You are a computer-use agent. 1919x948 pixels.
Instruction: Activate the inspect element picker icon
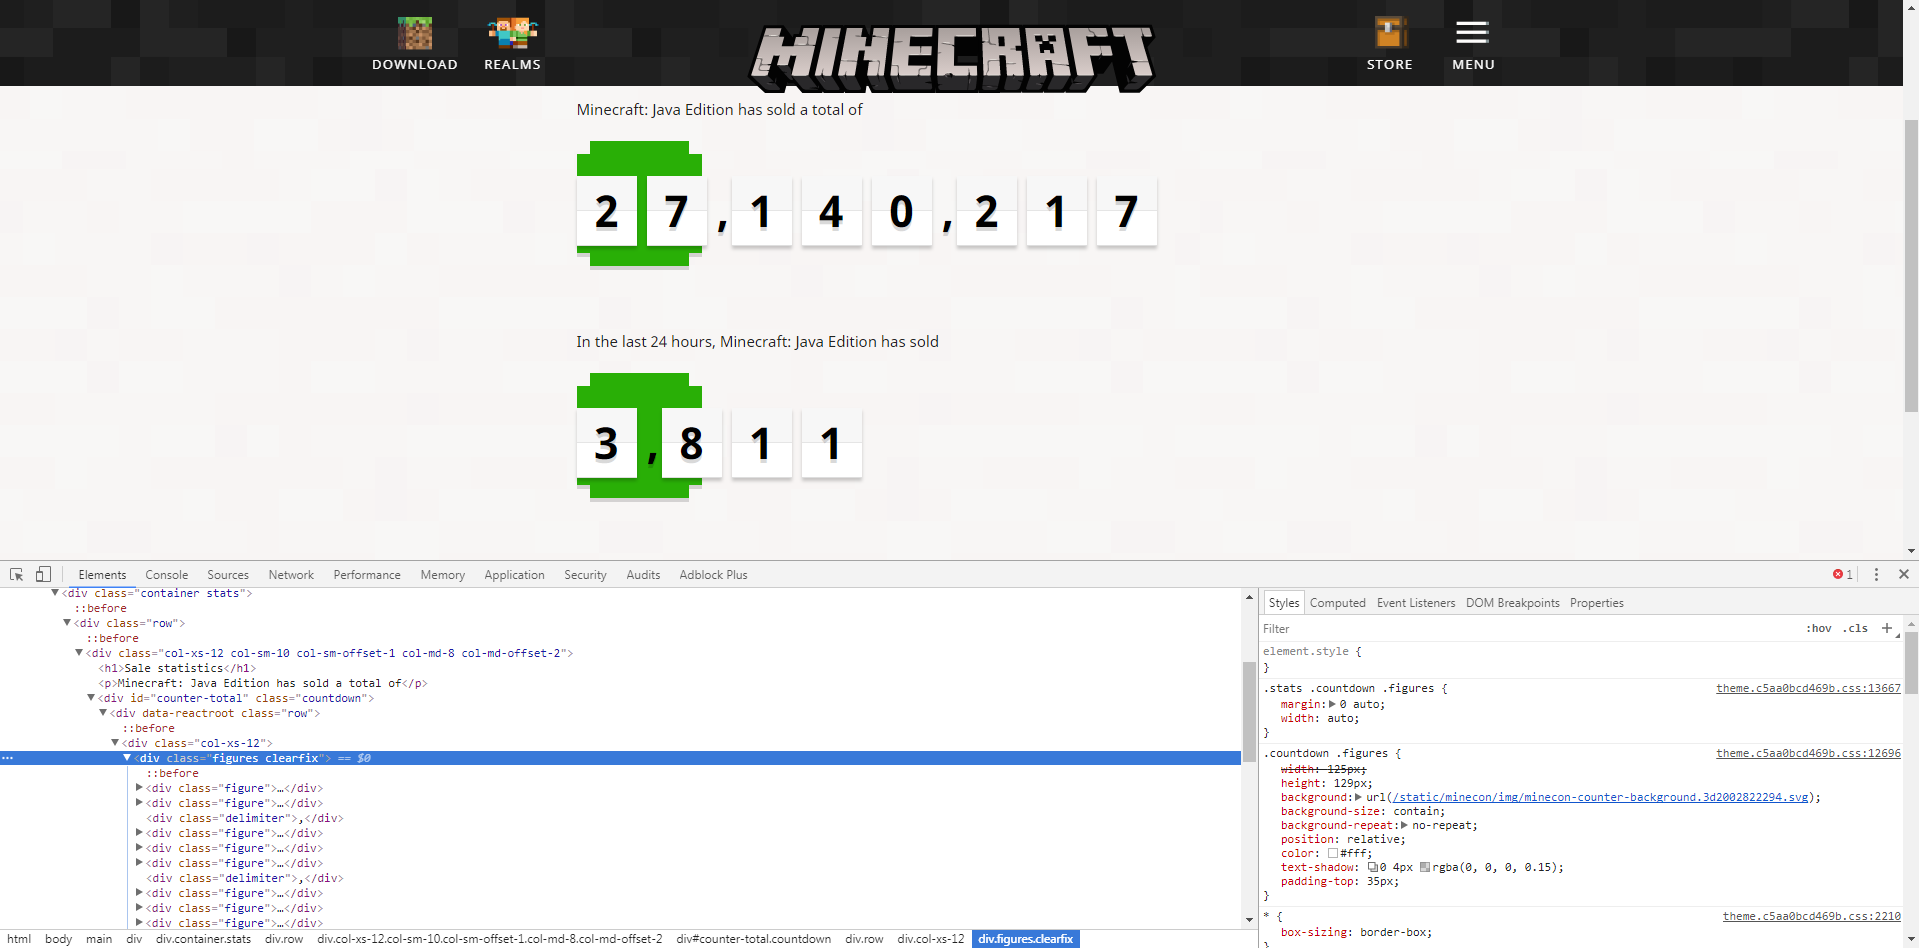point(17,575)
